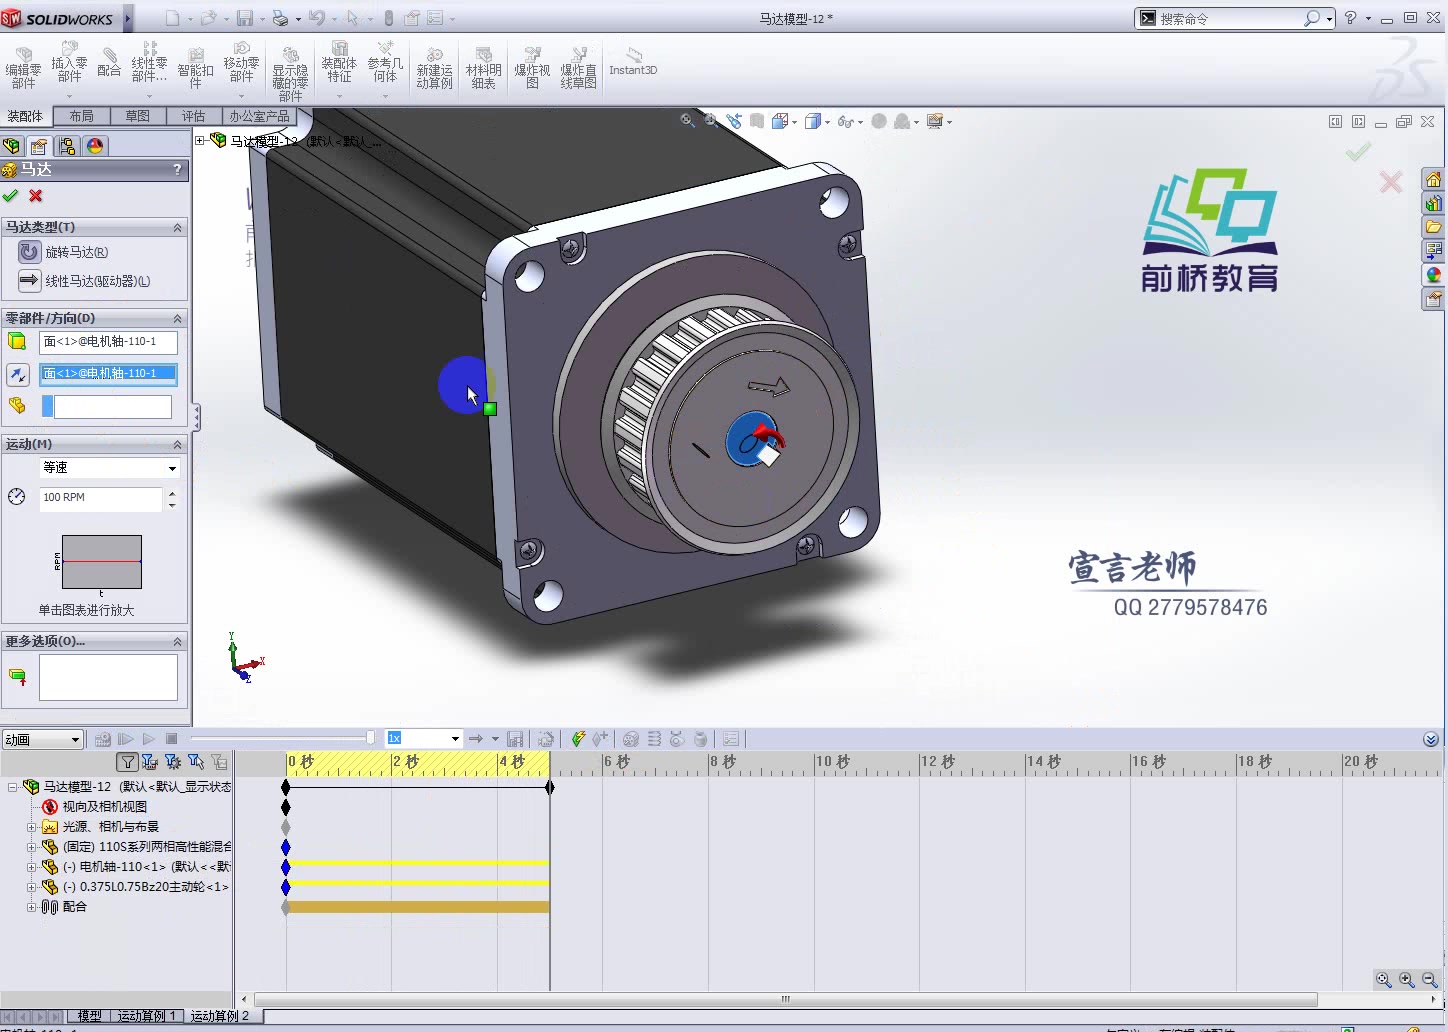Click the 100 RPM speed input field
Screen dimensions: 1448x1032
coord(100,498)
